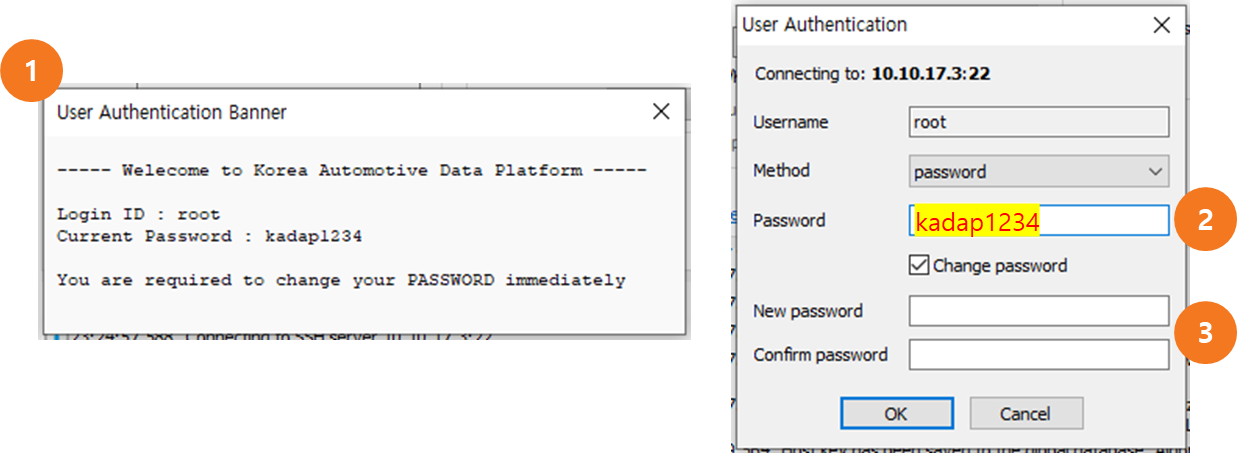Click the orange number 1 marker
The image size is (1237, 453).
[34, 72]
